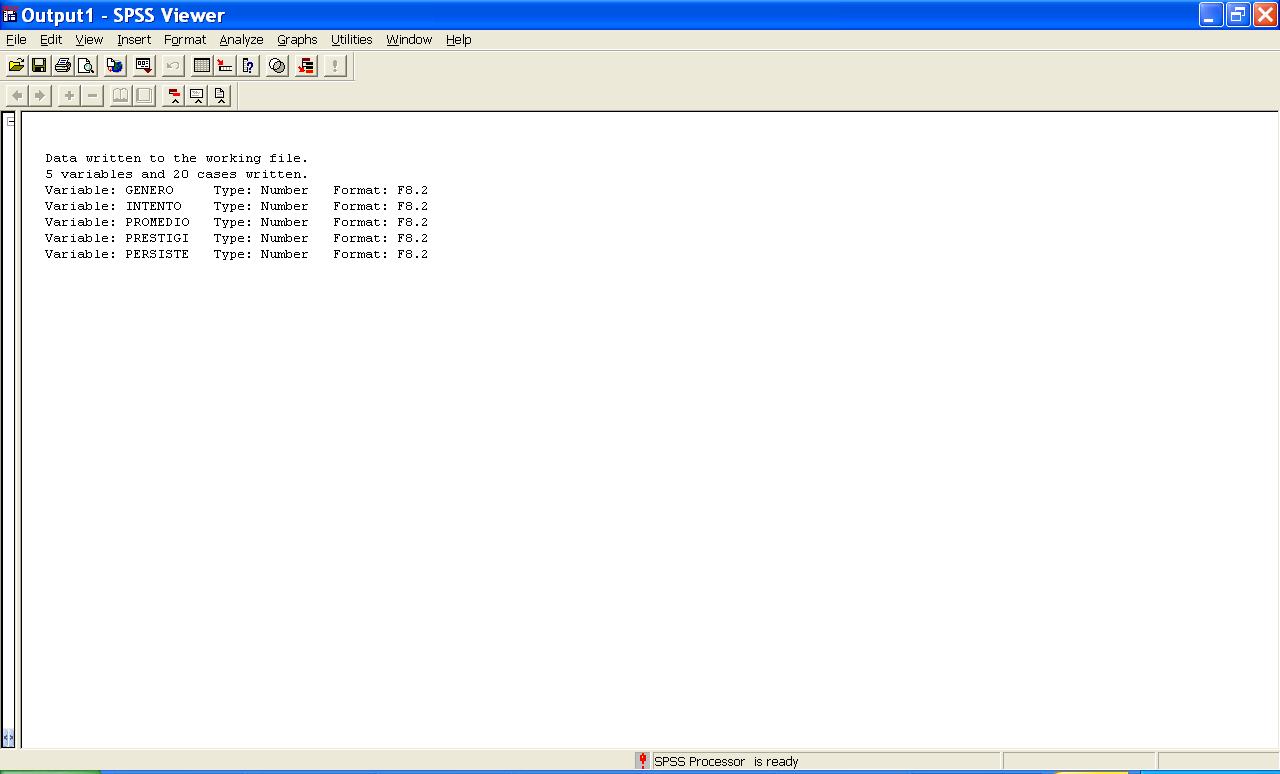Click the Demote right arrow icon

40,96
